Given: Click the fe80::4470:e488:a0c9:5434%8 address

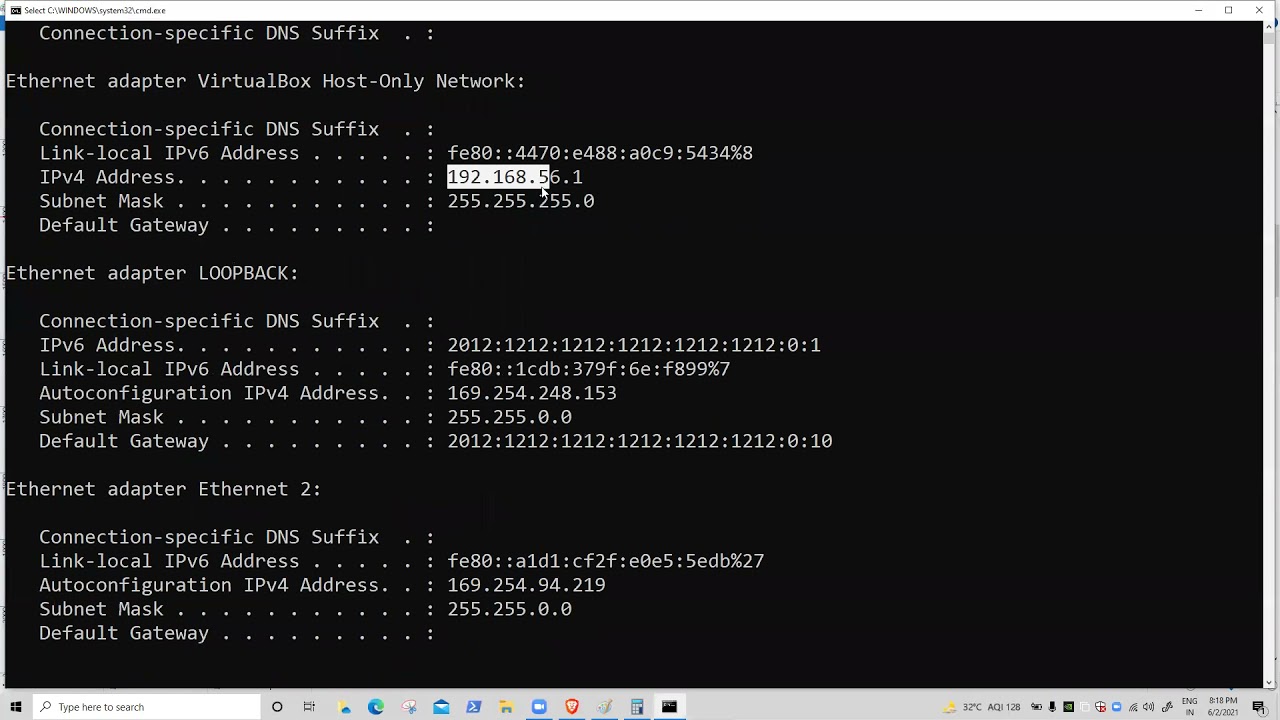Looking at the screenshot, I should pyautogui.click(x=600, y=153).
